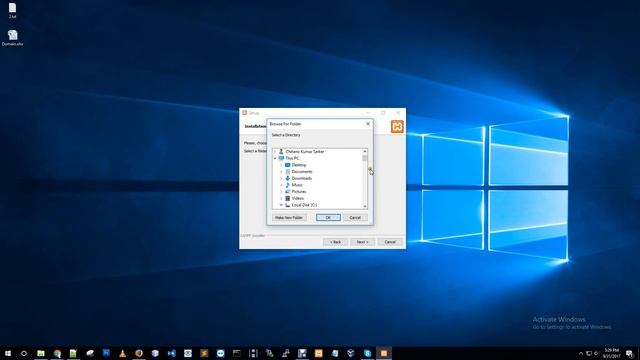Image resolution: width=640 pixels, height=360 pixels.
Task: Expand the Music folder node
Action: pyautogui.click(x=281, y=185)
